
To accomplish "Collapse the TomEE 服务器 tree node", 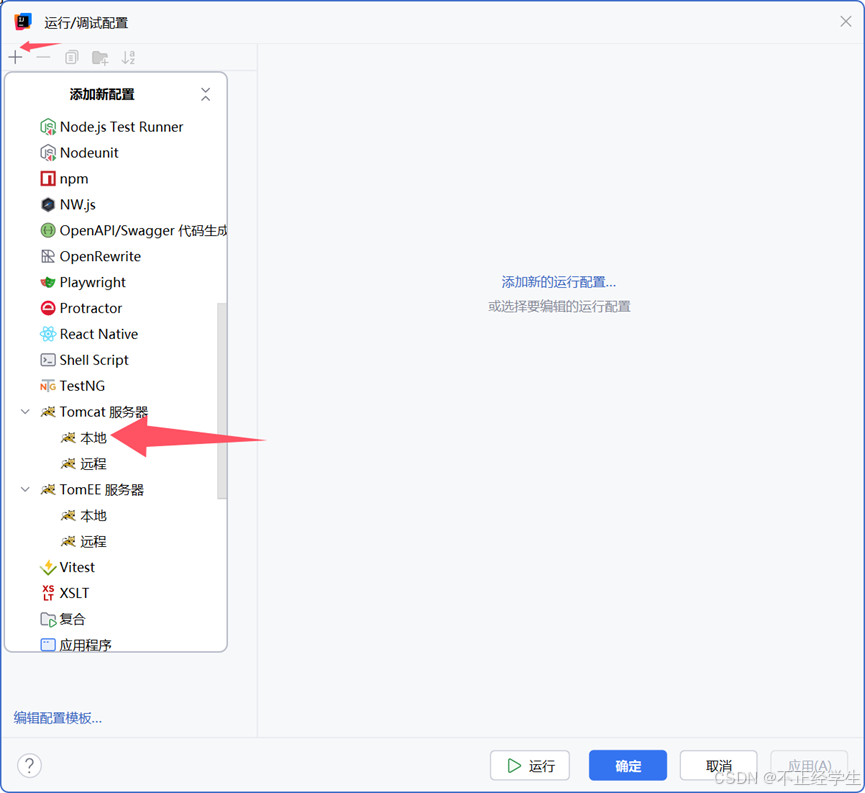I will click(25, 489).
